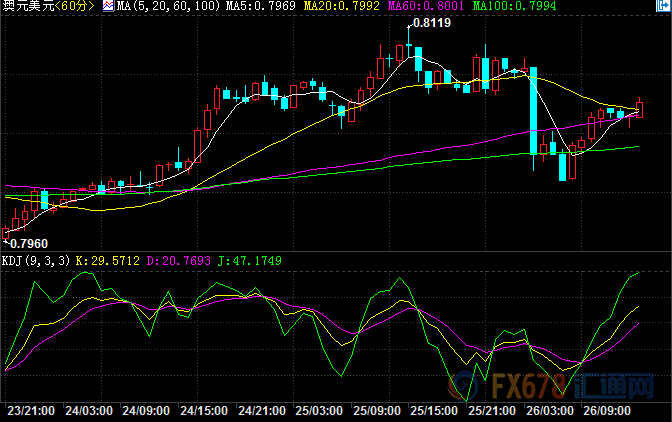The image size is (672, 422).
Task: Click the J:47.1749 value
Action: coord(250,260)
